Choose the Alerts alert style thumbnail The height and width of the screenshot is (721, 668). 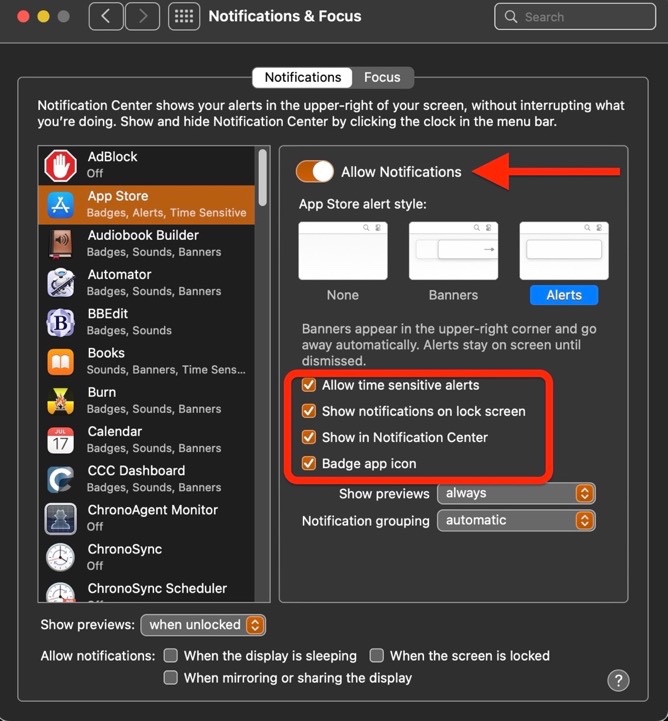tap(564, 251)
